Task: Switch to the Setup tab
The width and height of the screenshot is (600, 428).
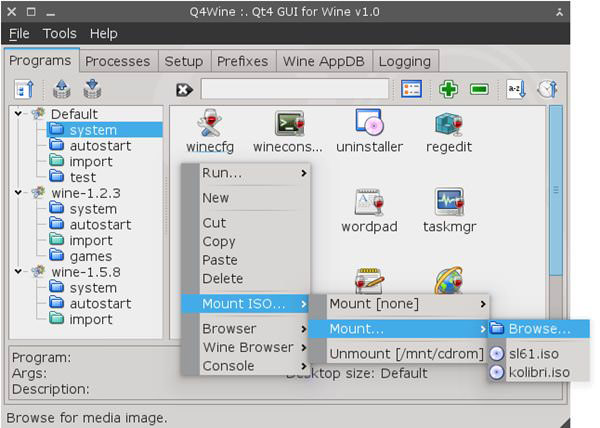Action: [x=184, y=61]
